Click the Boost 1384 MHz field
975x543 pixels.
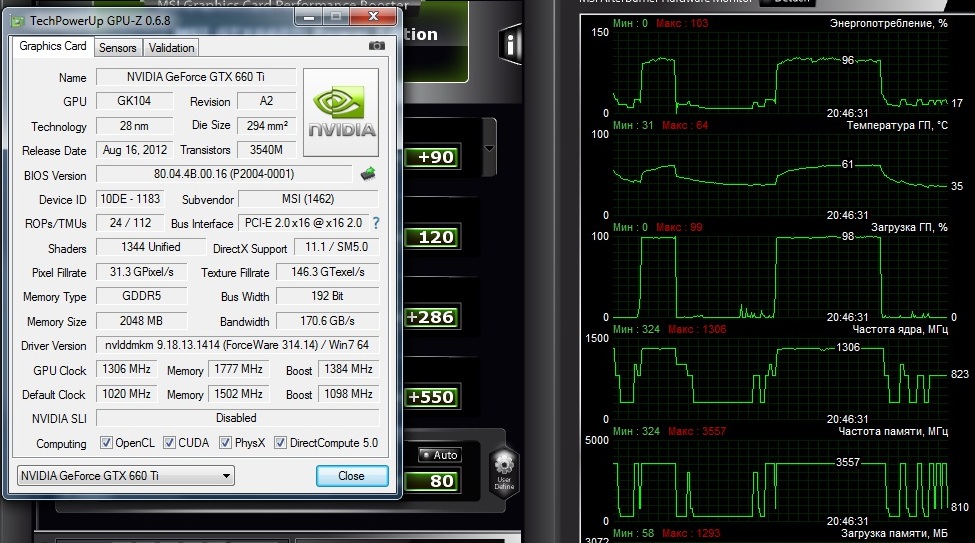coord(348,369)
